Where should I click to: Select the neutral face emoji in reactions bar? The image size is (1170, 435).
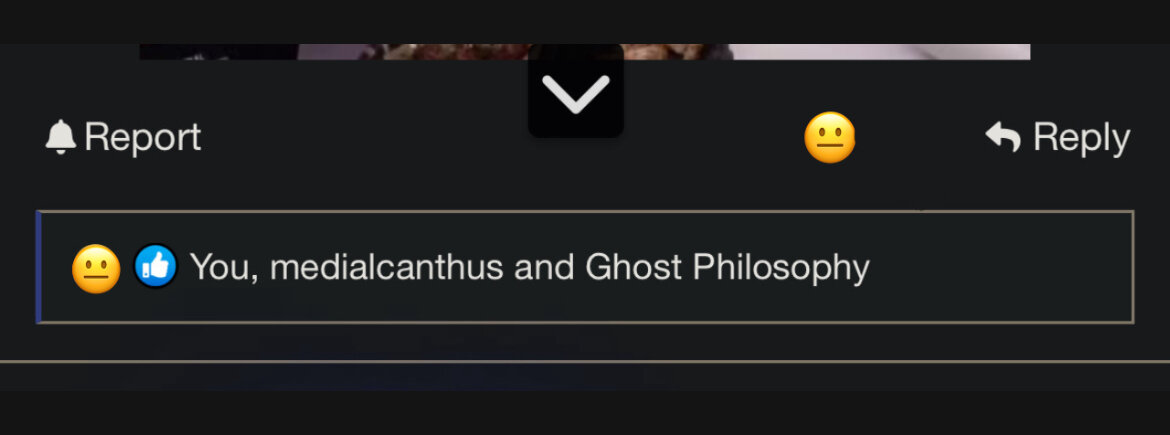tap(96, 268)
